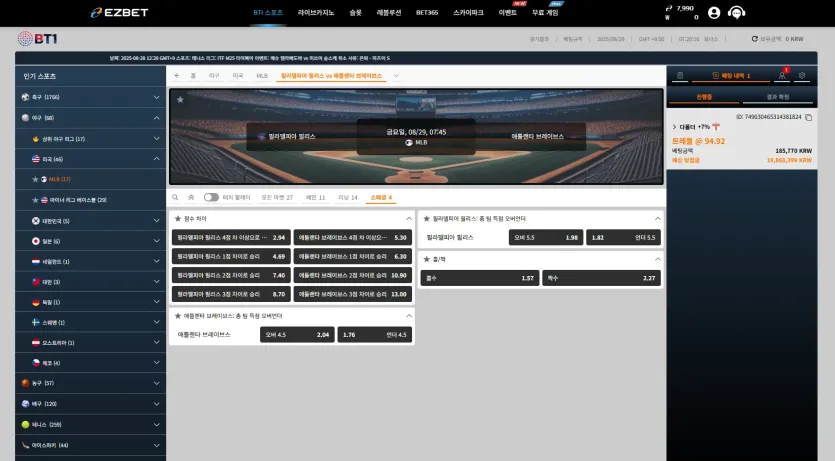Open the match selector dropdown chevron
Screen dimensions: 835x461
(x=396, y=76)
